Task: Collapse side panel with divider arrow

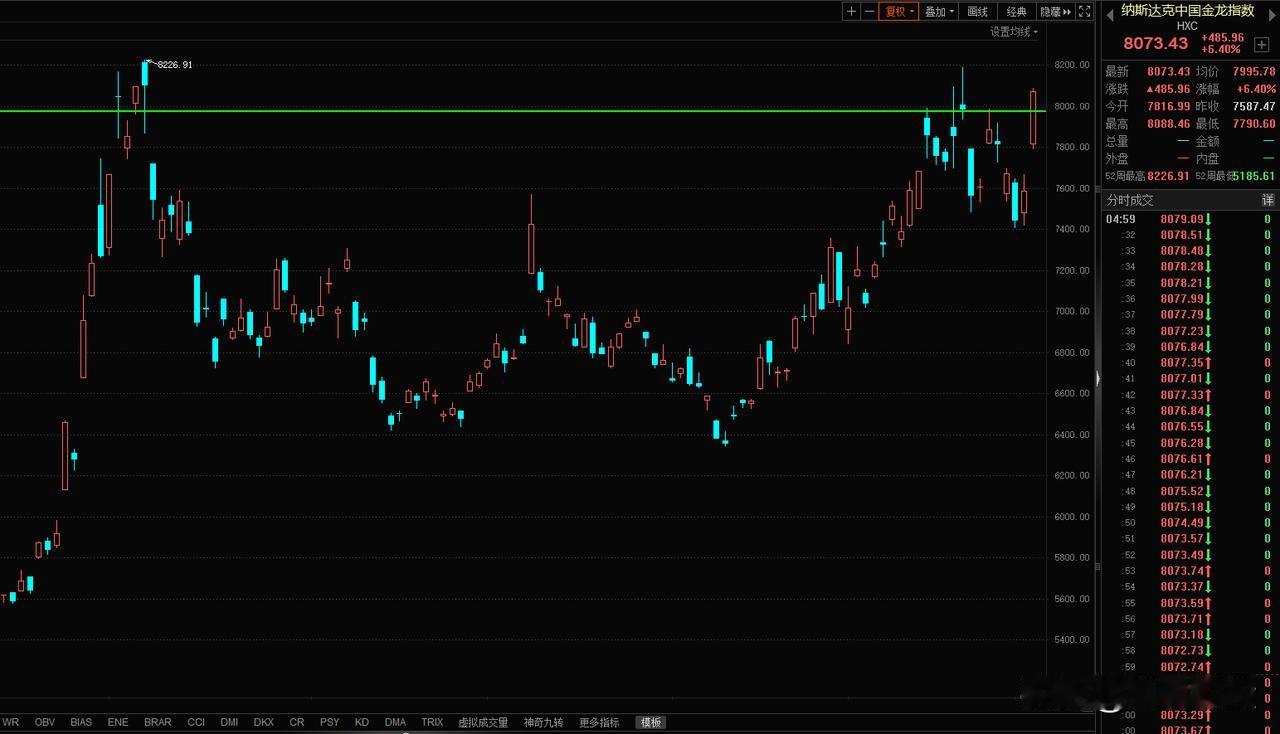Action: [1098, 378]
